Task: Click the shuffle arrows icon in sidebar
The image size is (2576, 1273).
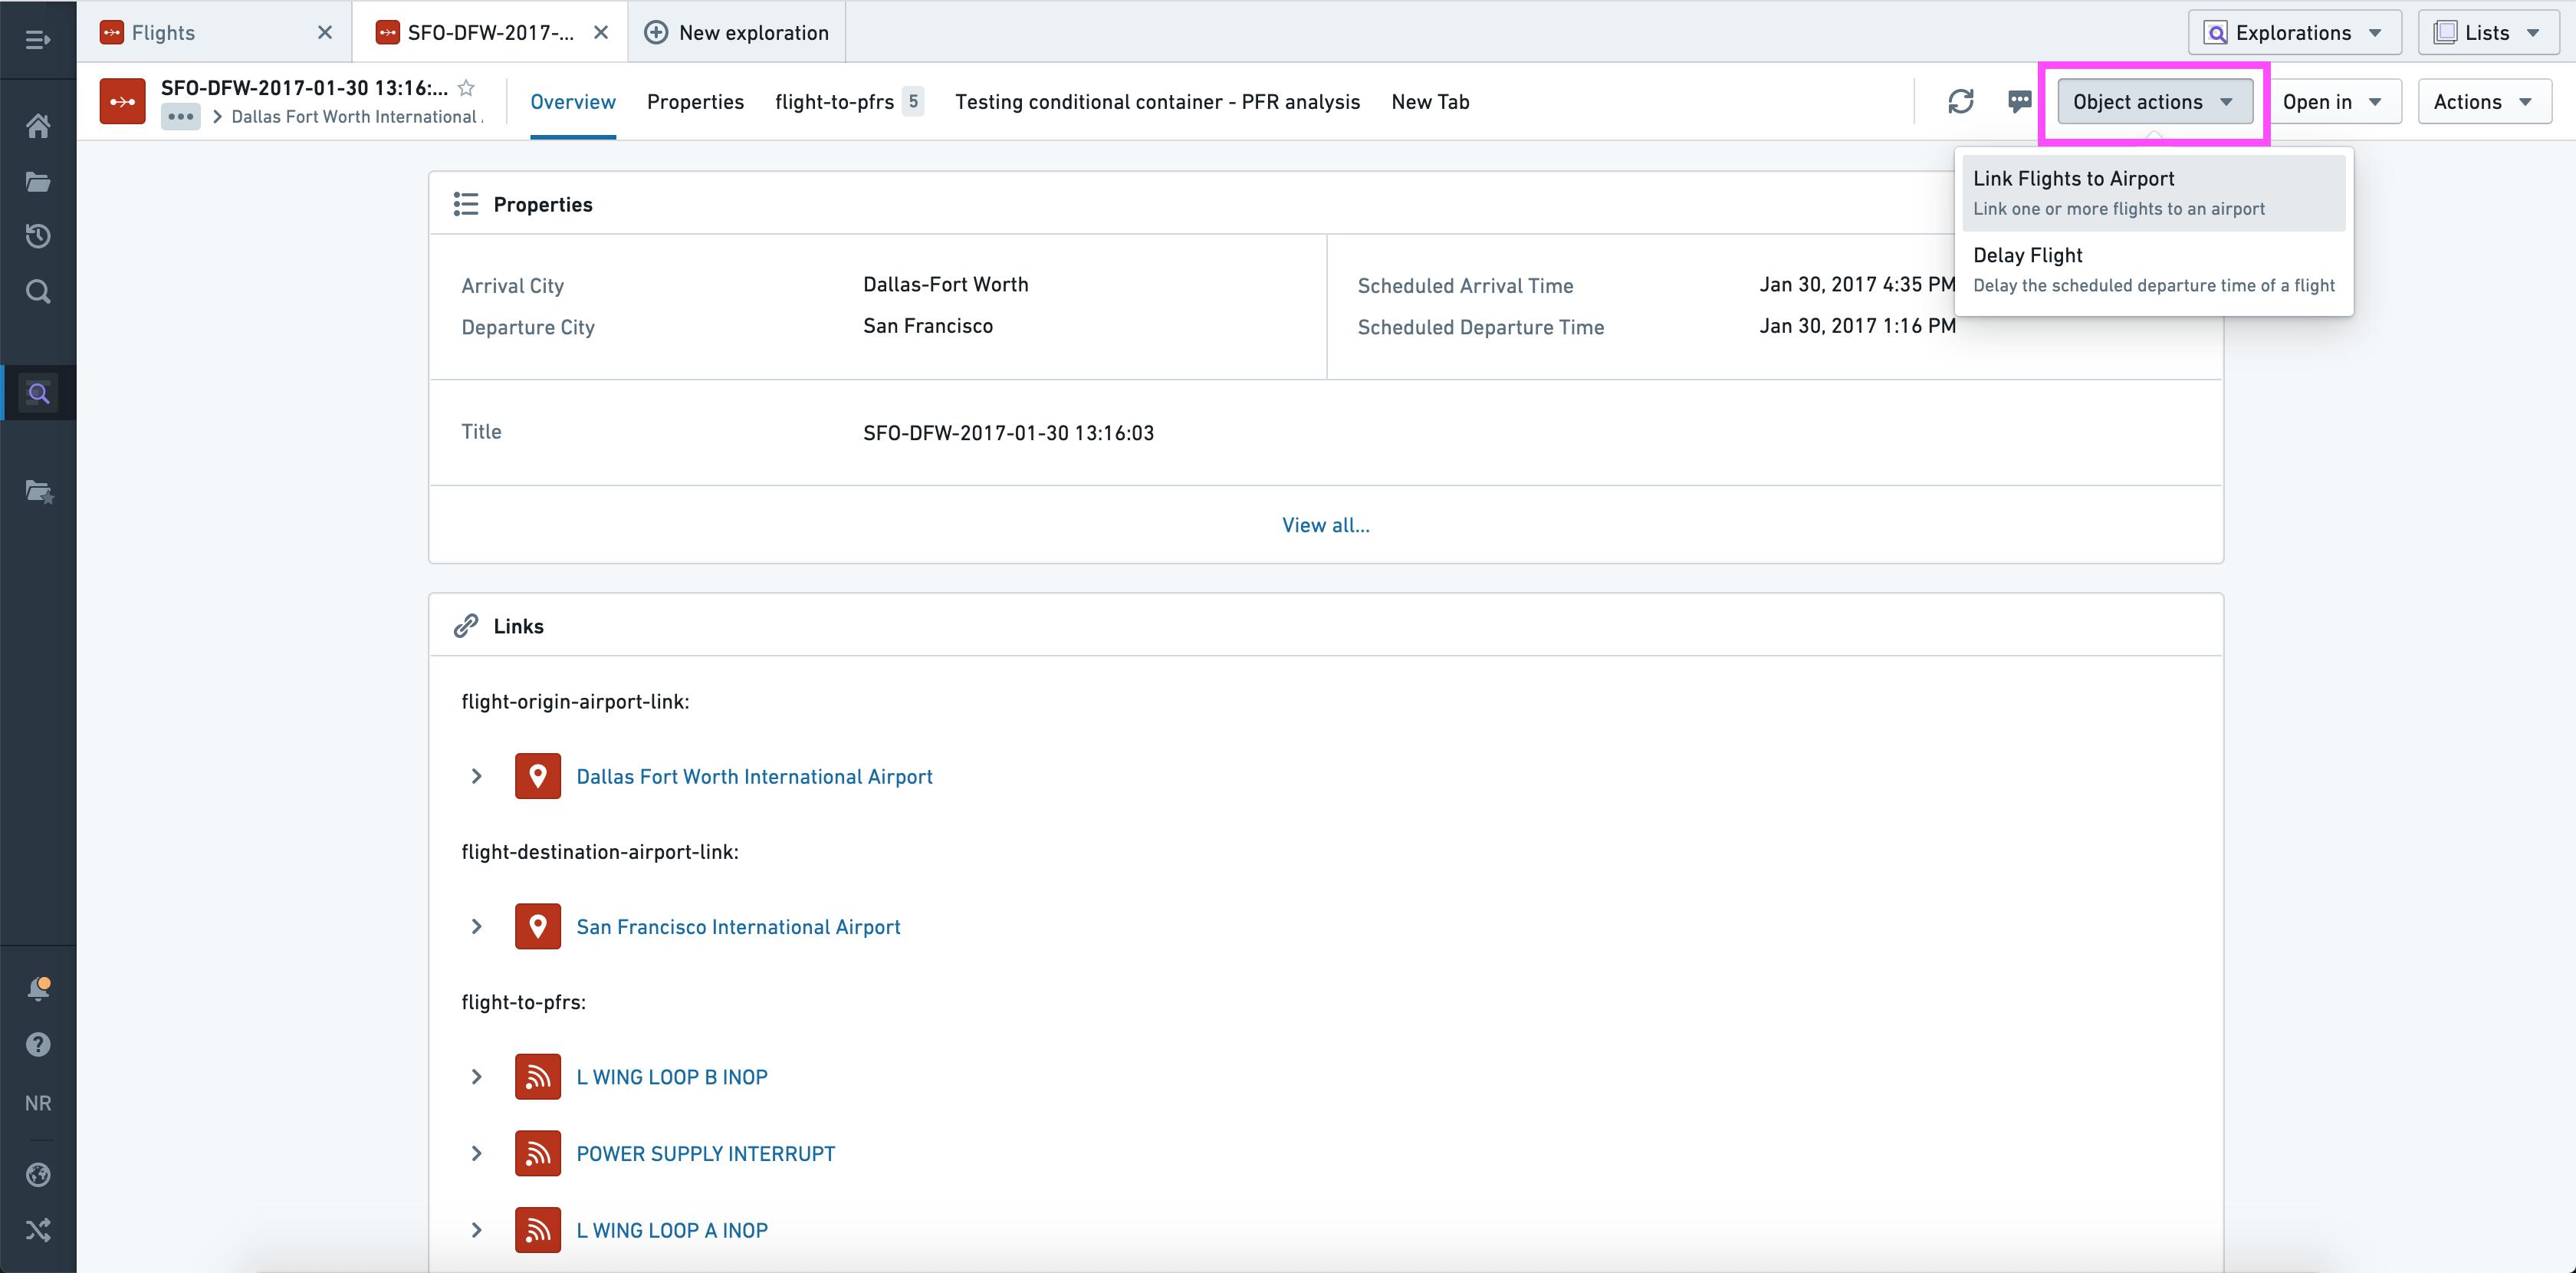Action: [x=38, y=1230]
